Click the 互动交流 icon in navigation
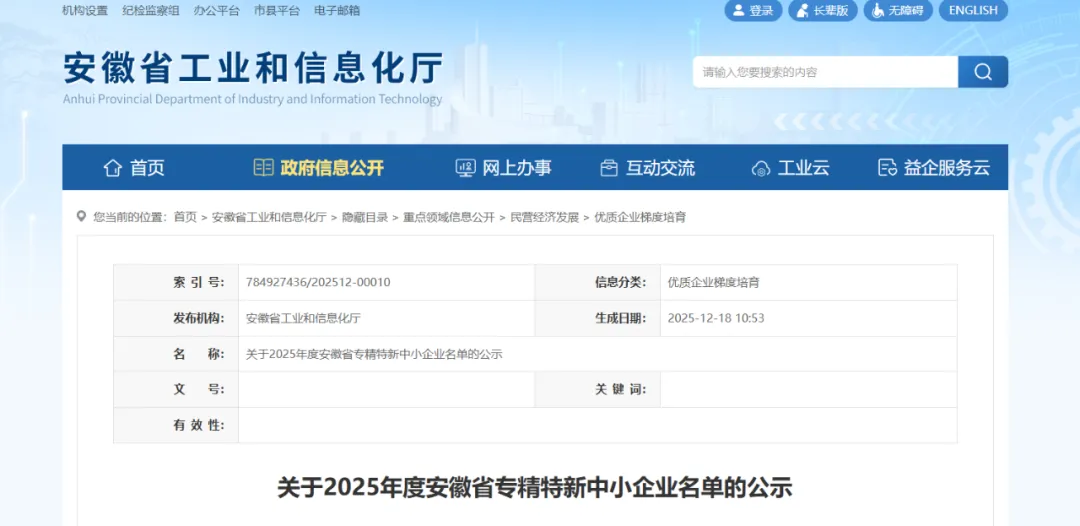 click(x=609, y=168)
